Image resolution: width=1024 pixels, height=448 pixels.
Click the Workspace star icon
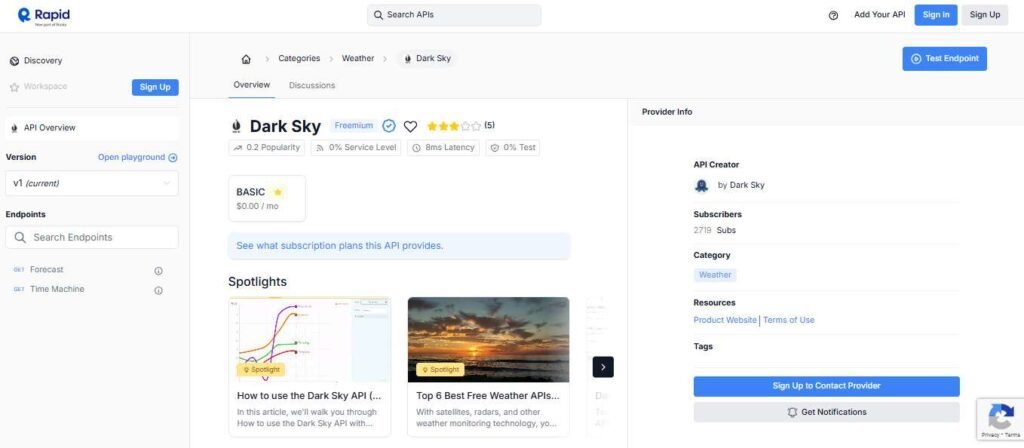tap(14, 87)
